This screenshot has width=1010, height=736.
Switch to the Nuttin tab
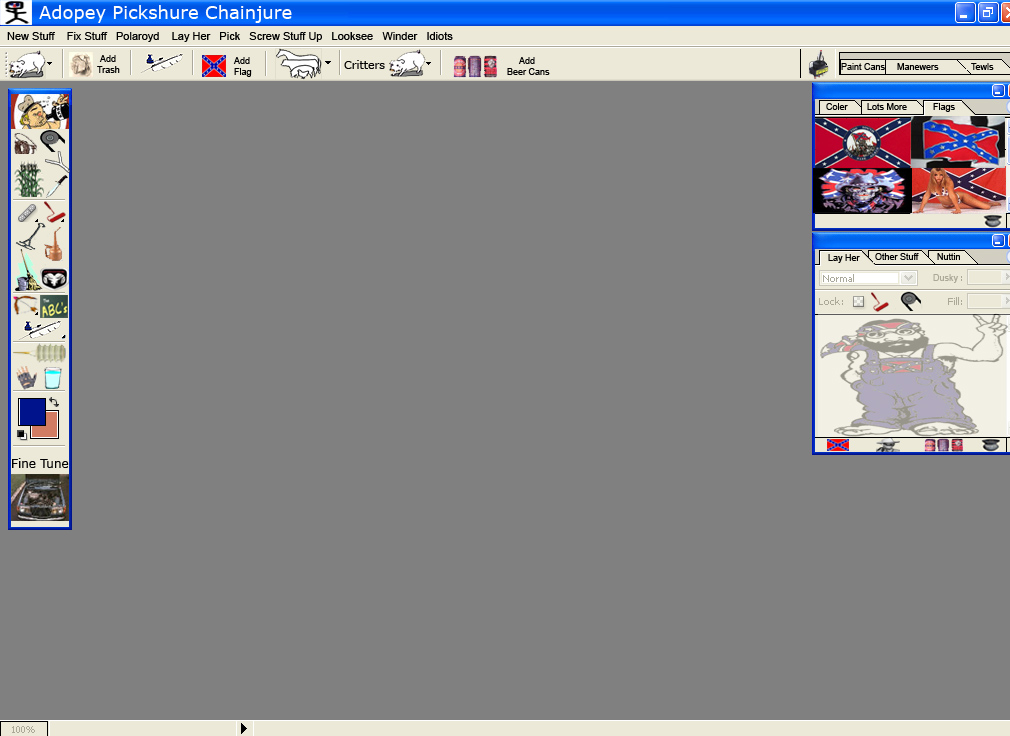948,257
